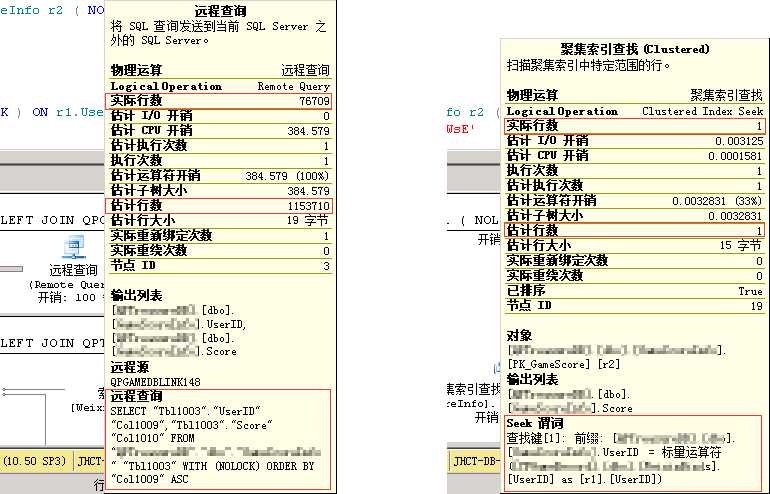The width and height of the screenshot is (770, 494).
Task: Click the 估计运算符开销 0.0032831 (33%) row
Action: point(634,200)
